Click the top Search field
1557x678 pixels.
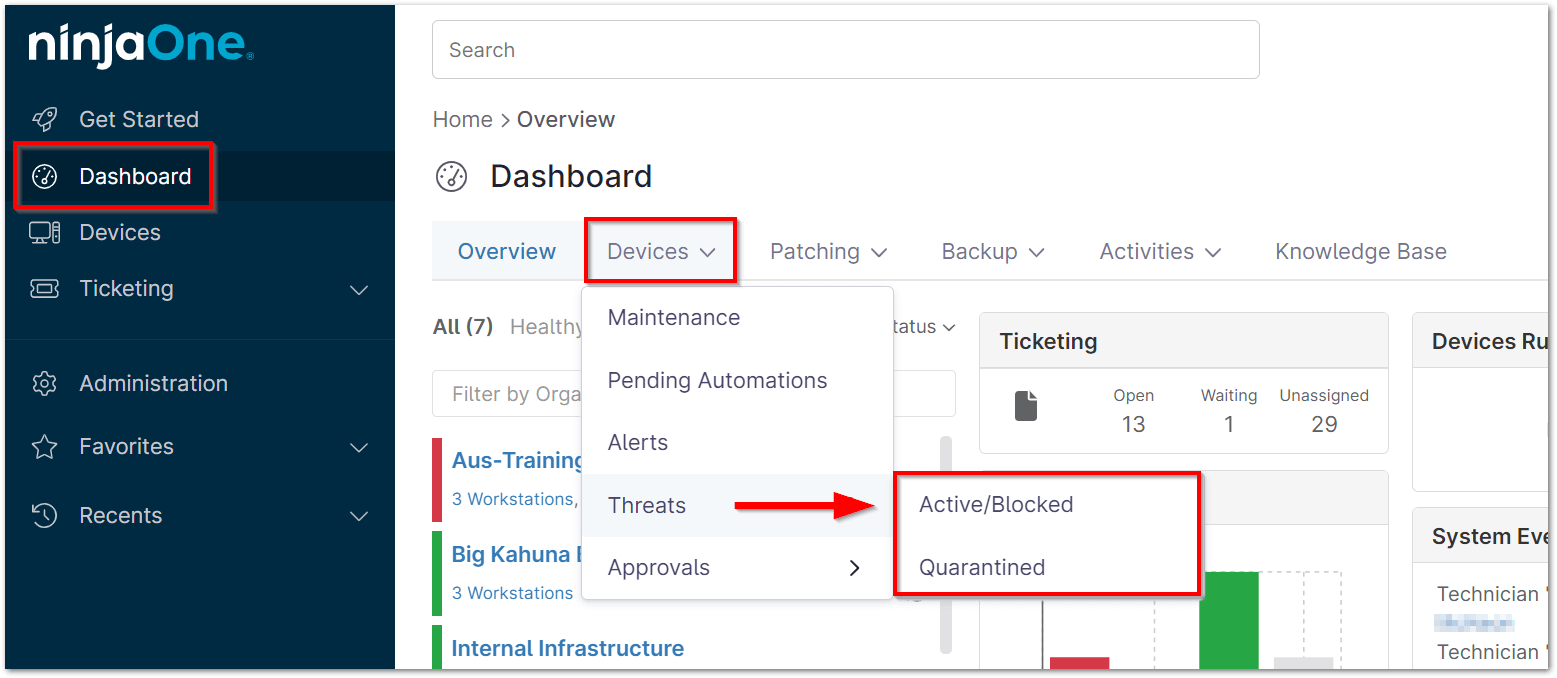pyautogui.click(x=845, y=50)
